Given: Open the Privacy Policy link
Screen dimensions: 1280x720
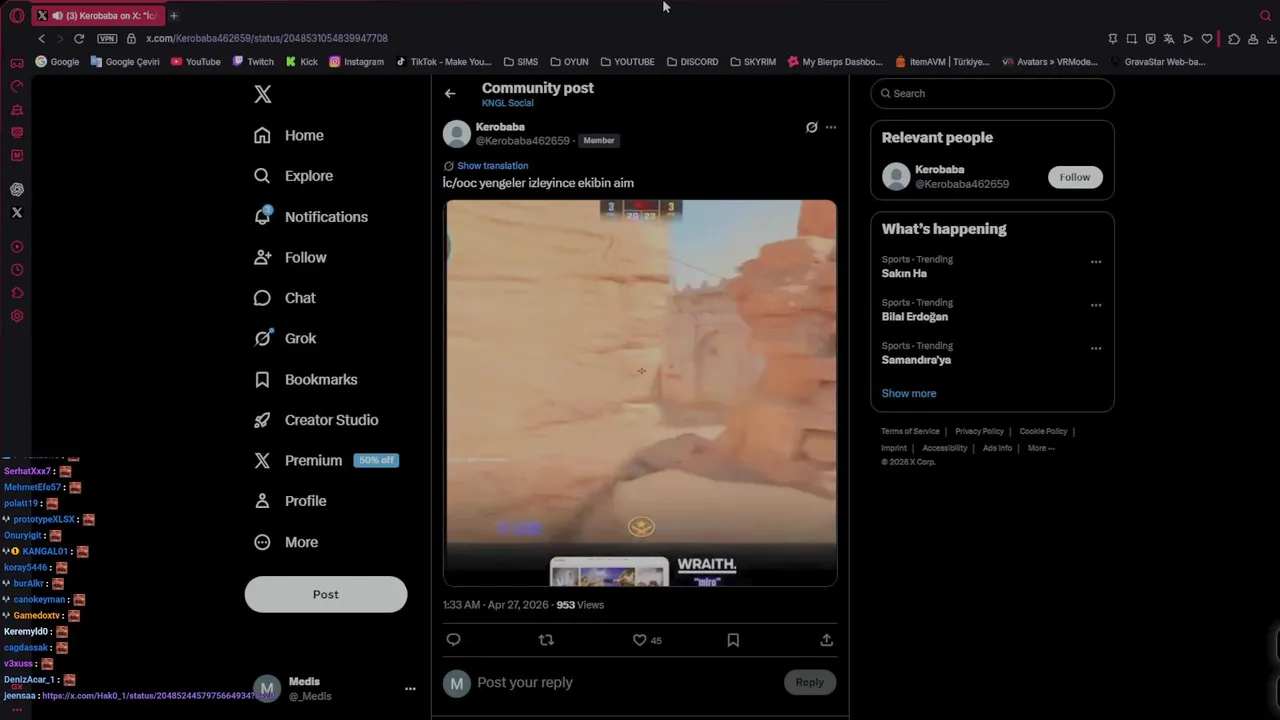Looking at the screenshot, I should 979,431.
